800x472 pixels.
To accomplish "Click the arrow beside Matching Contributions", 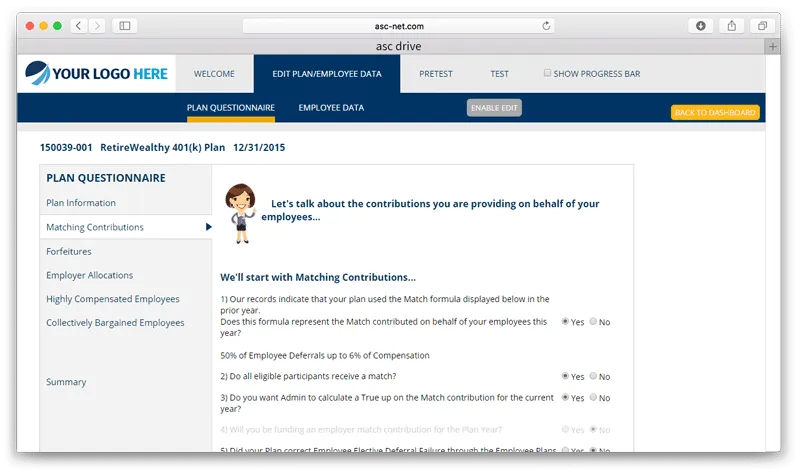I will [208, 227].
